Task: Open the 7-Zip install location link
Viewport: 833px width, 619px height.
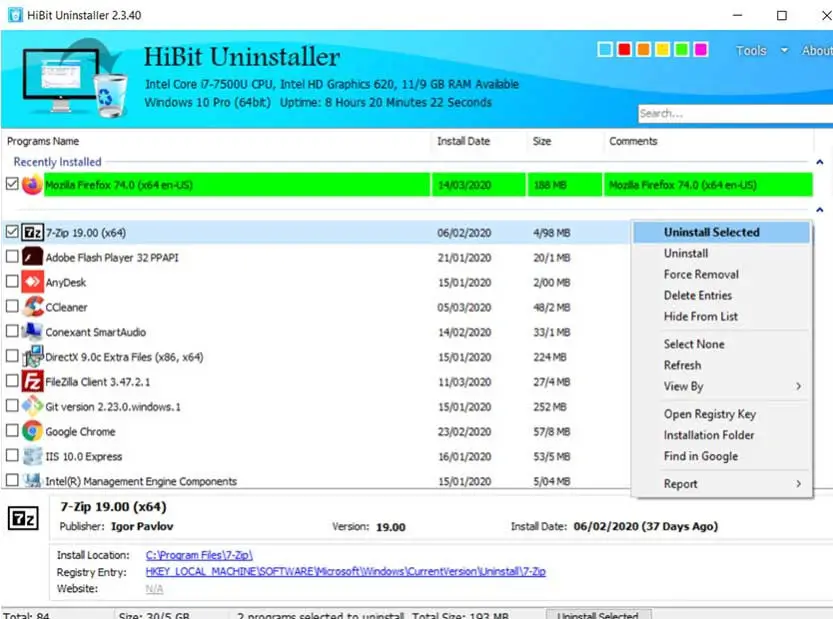Action: [x=199, y=555]
